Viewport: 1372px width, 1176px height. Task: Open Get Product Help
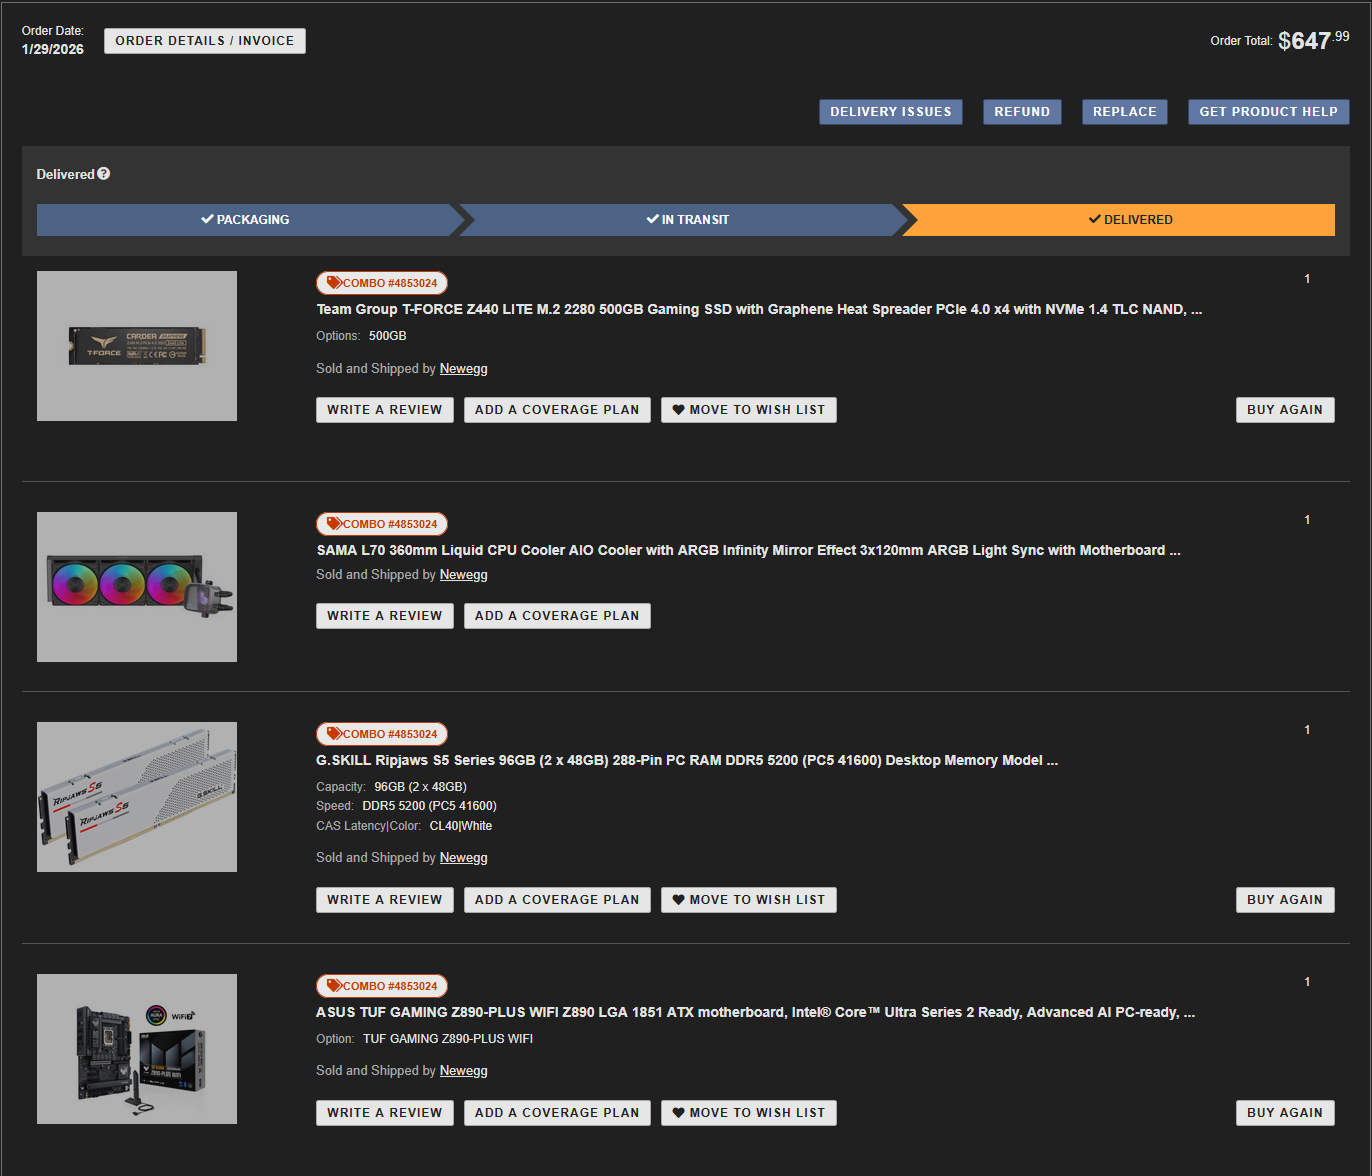[1269, 112]
